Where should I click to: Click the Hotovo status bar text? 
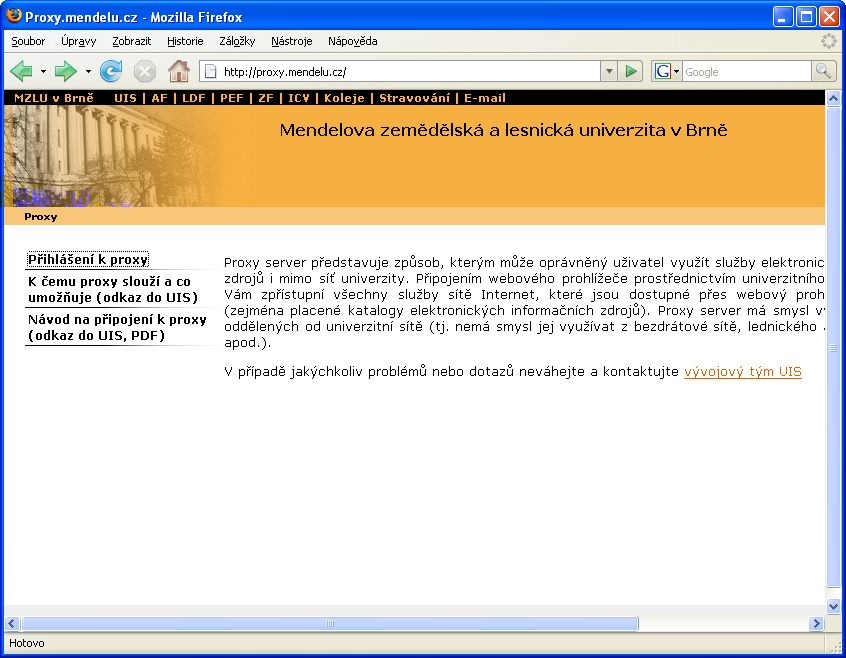(x=27, y=643)
